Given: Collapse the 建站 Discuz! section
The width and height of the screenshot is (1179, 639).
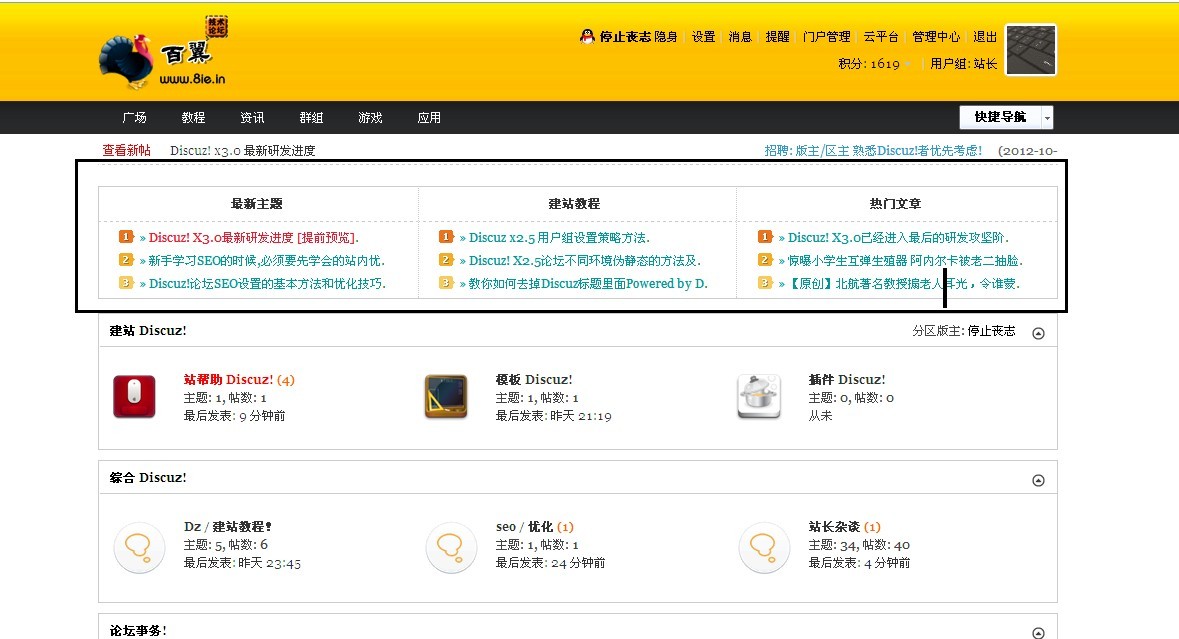Looking at the screenshot, I should pyautogui.click(x=1038, y=333).
